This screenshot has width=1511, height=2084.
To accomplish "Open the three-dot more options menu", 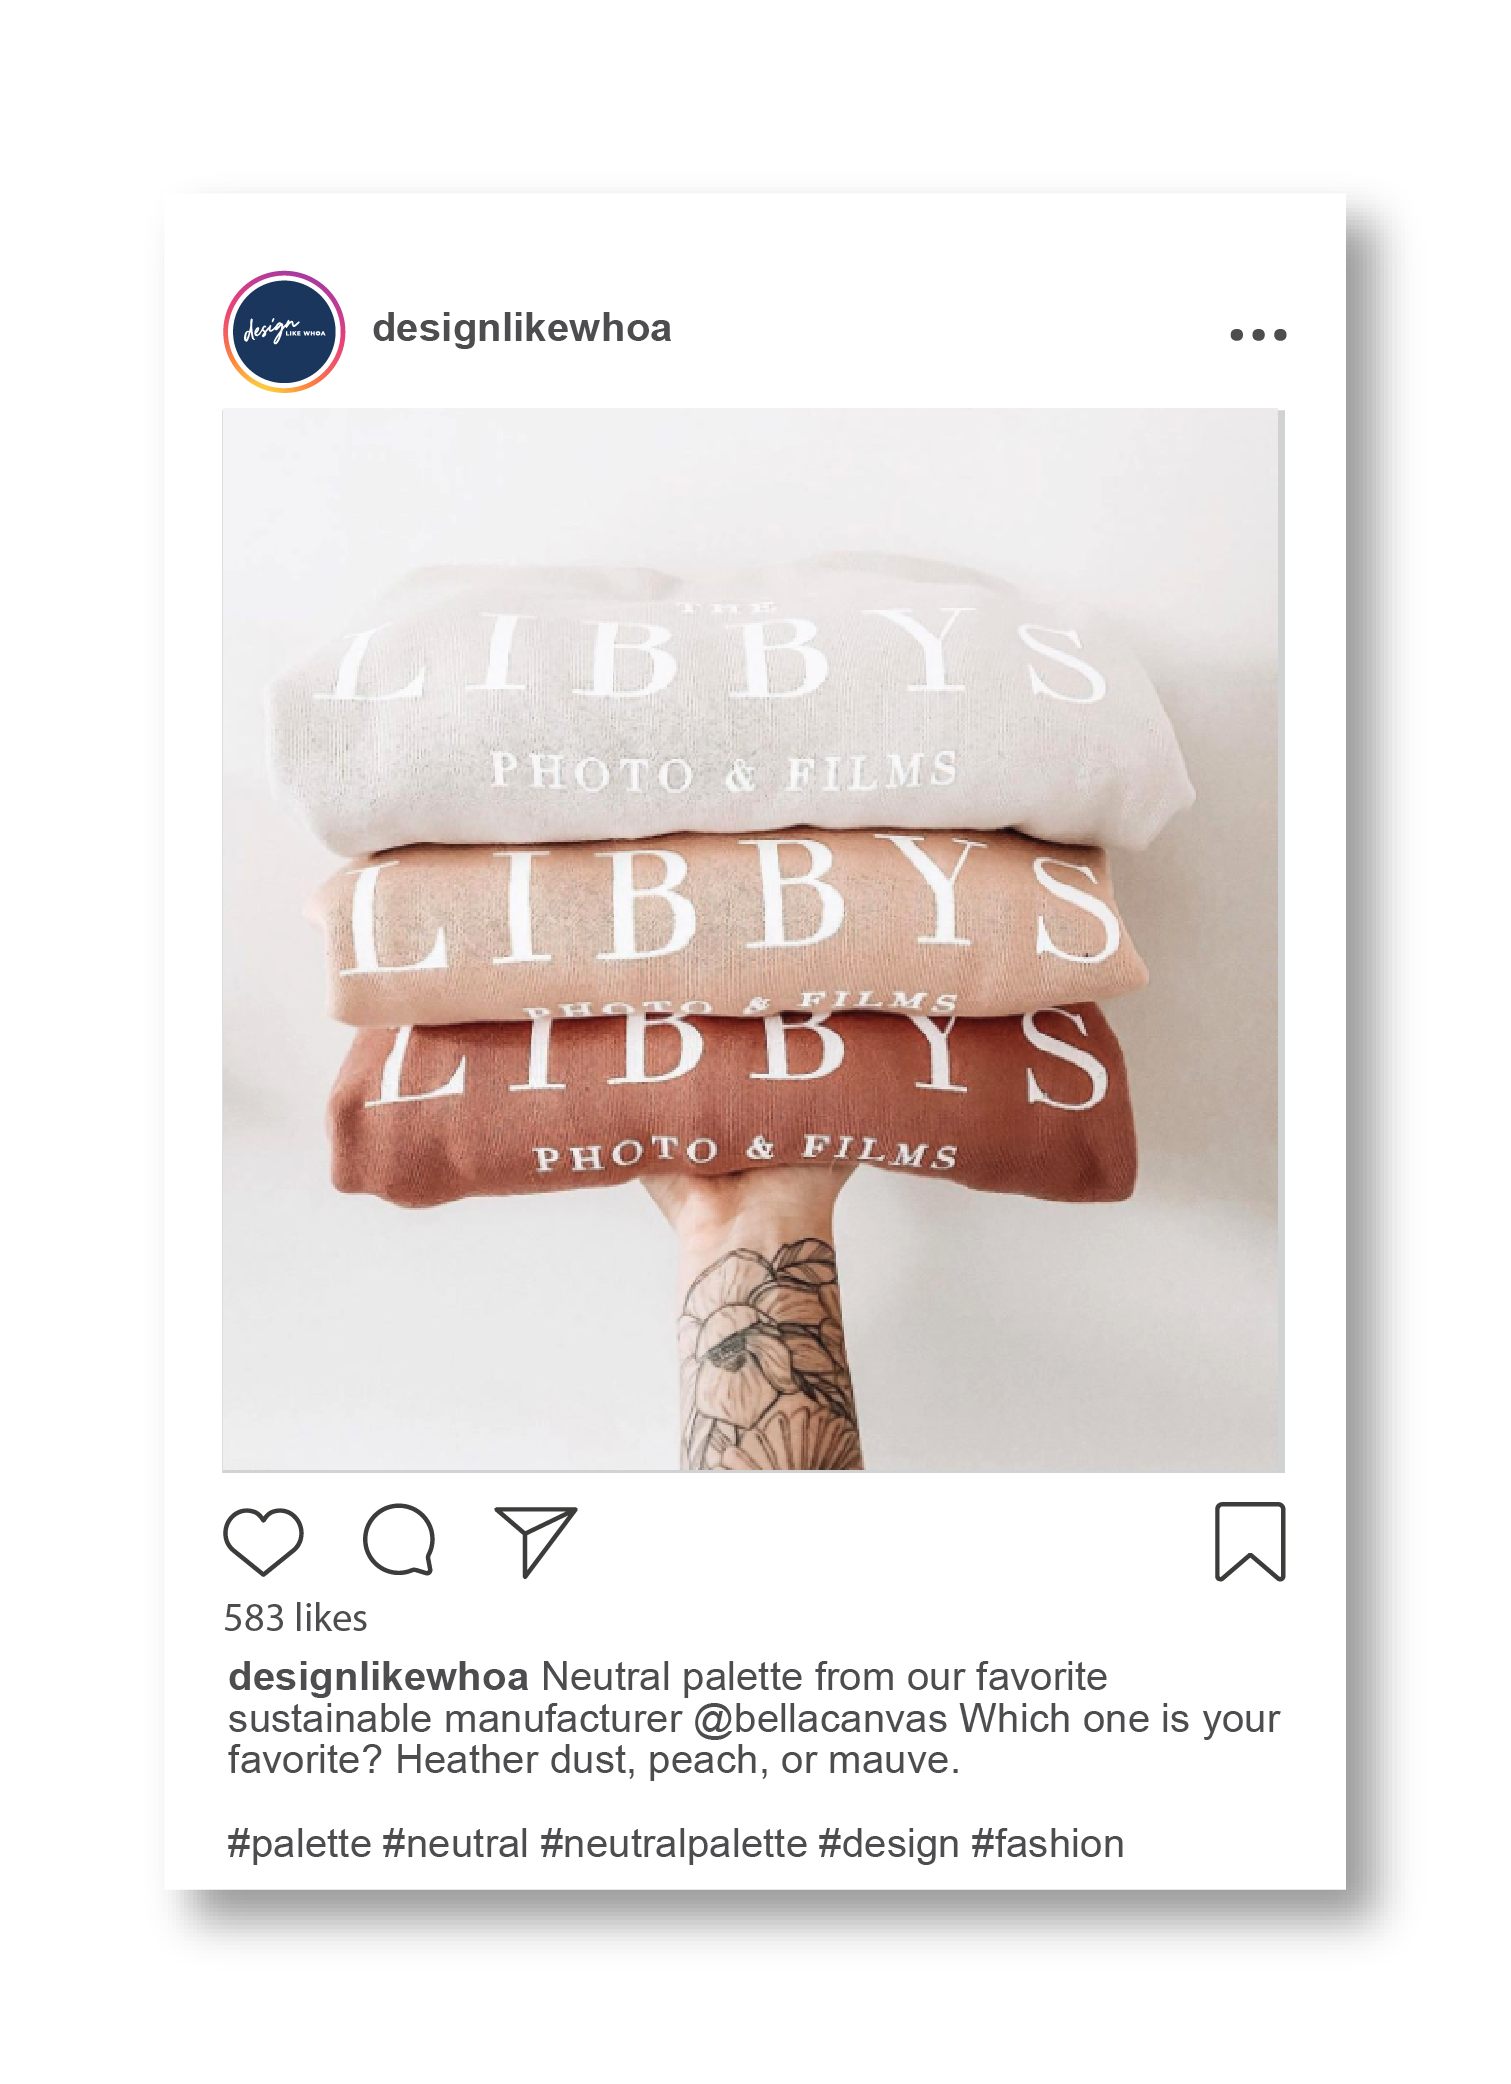I will point(1258,335).
